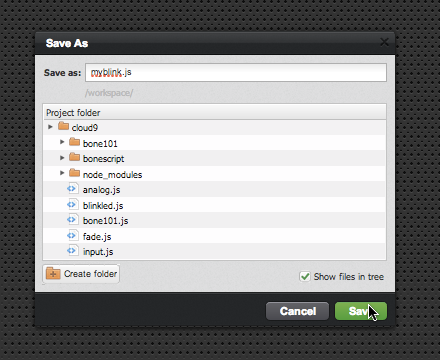The image size is (440, 360).
Task: Click the bonescript folder icon
Action: point(75,157)
